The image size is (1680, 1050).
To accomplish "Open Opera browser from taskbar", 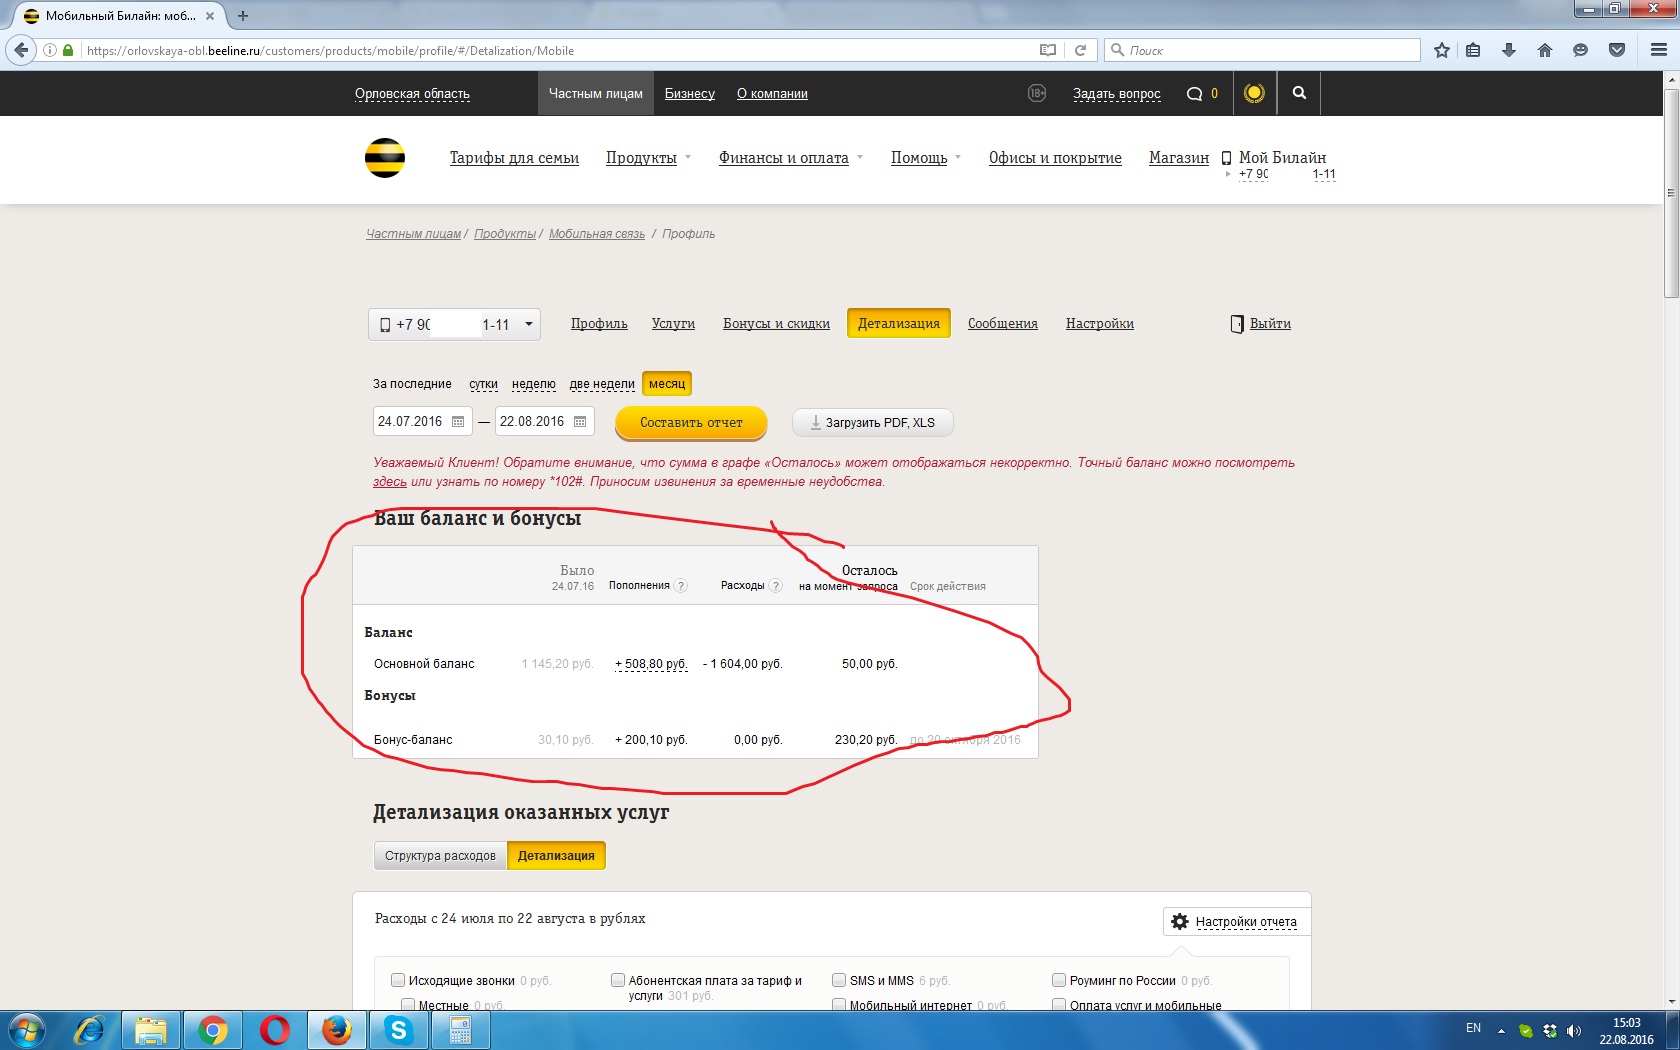I will click(274, 1030).
